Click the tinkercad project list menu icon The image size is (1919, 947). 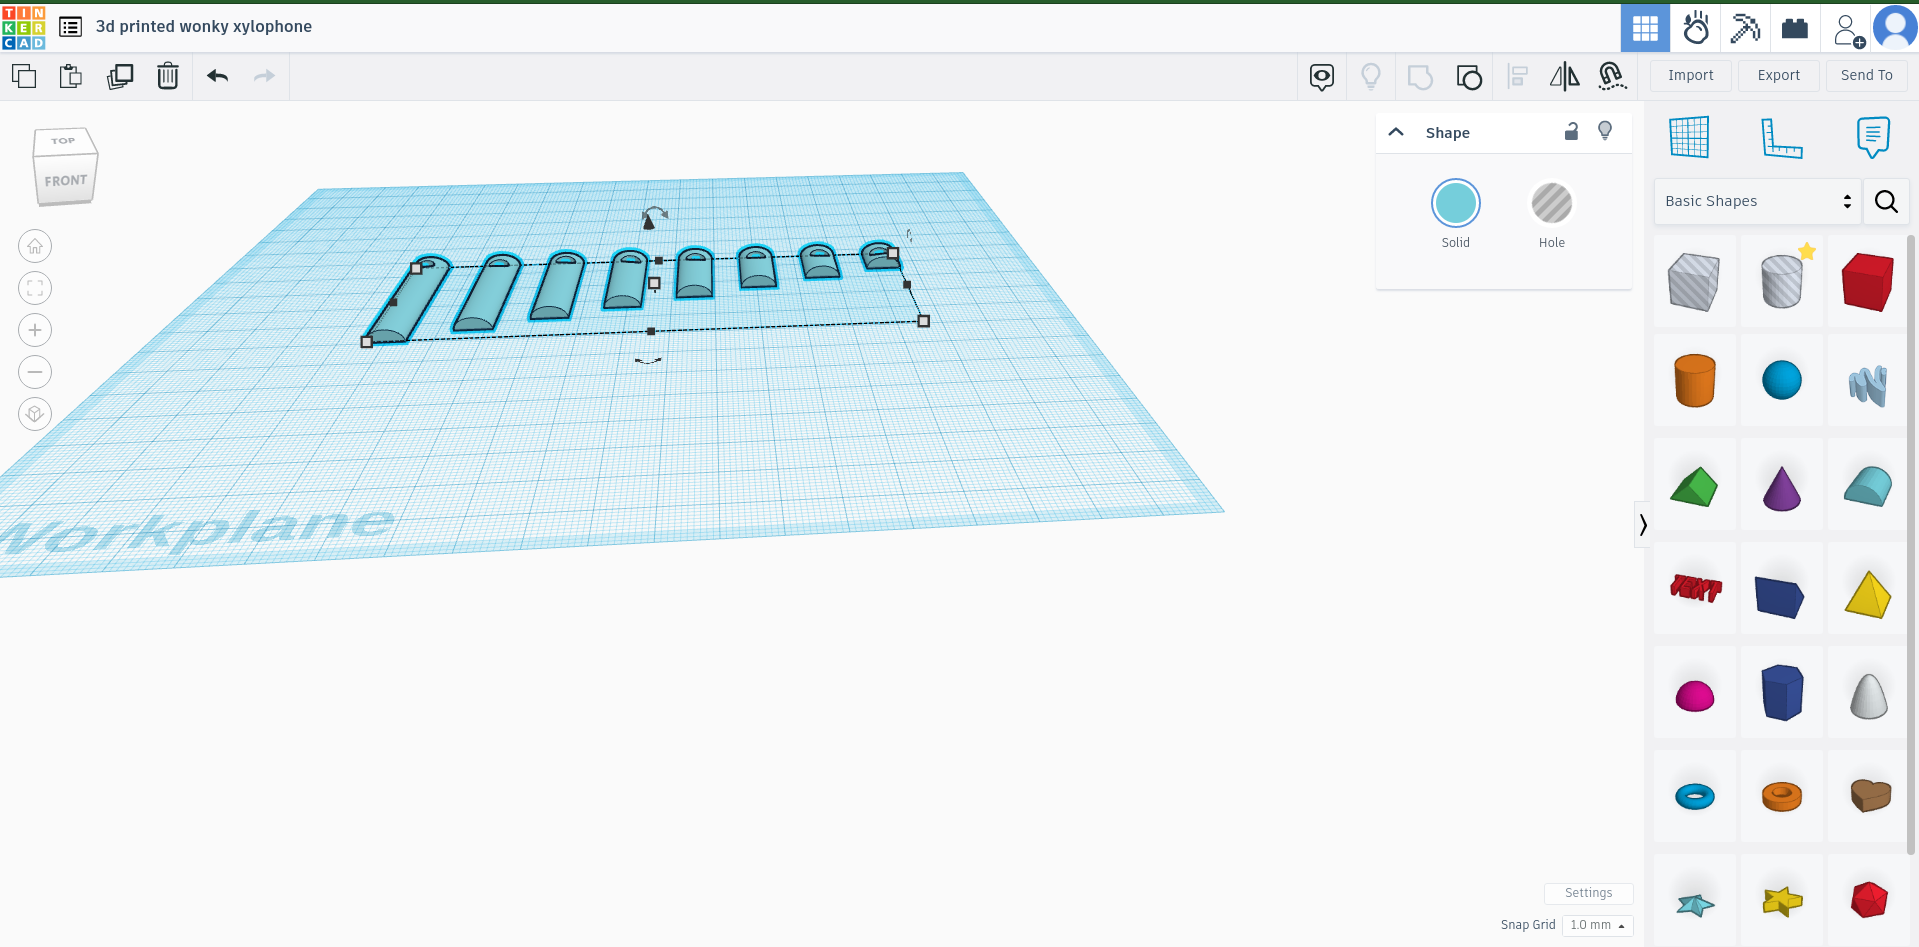(x=69, y=26)
